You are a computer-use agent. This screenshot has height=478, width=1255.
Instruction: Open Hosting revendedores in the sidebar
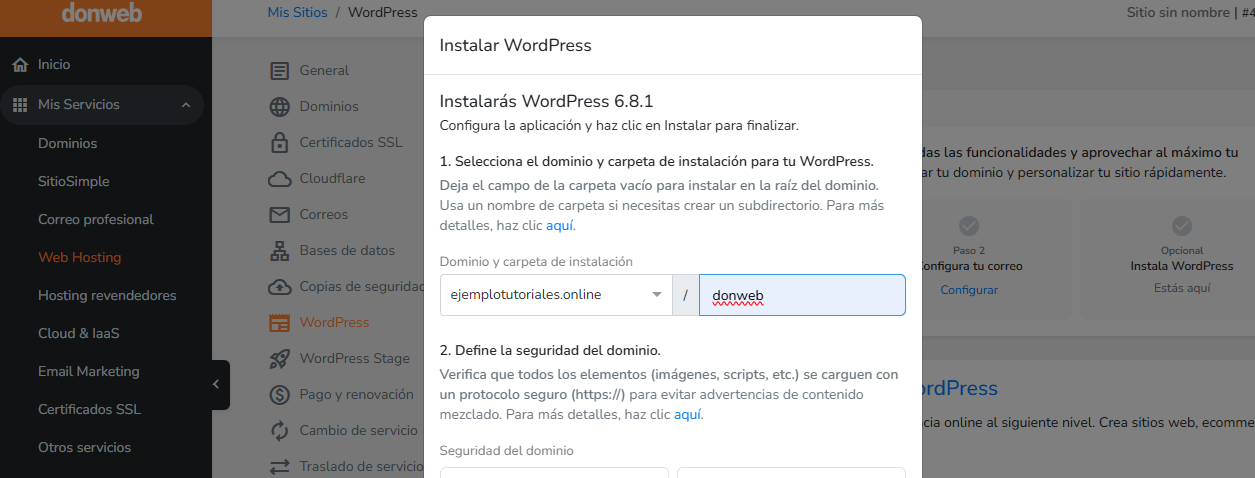click(x=107, y=295)
